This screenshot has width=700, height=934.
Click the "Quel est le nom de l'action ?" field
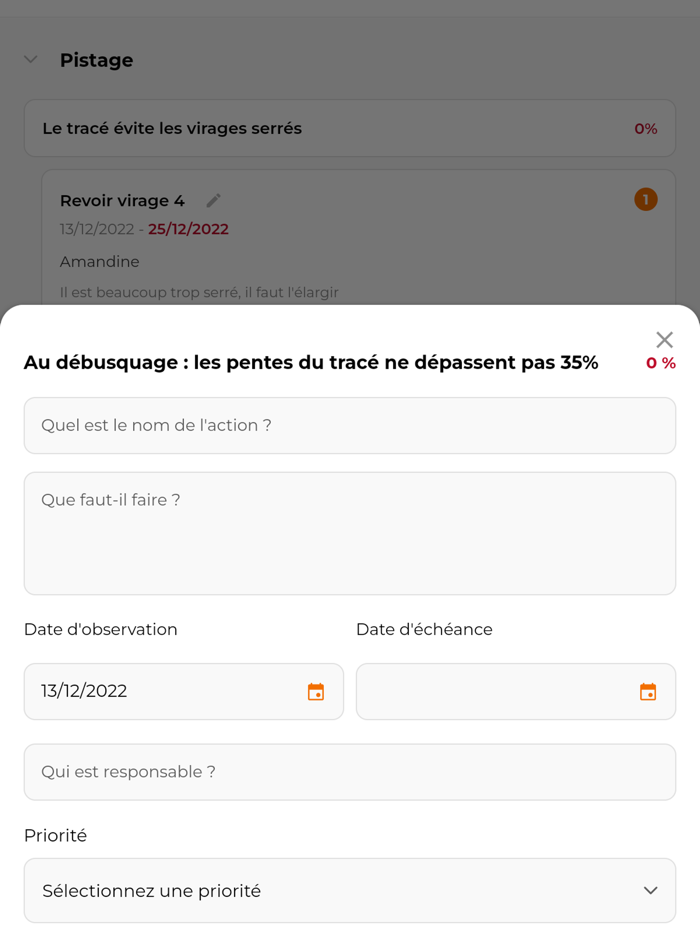[x=350, y=424]
